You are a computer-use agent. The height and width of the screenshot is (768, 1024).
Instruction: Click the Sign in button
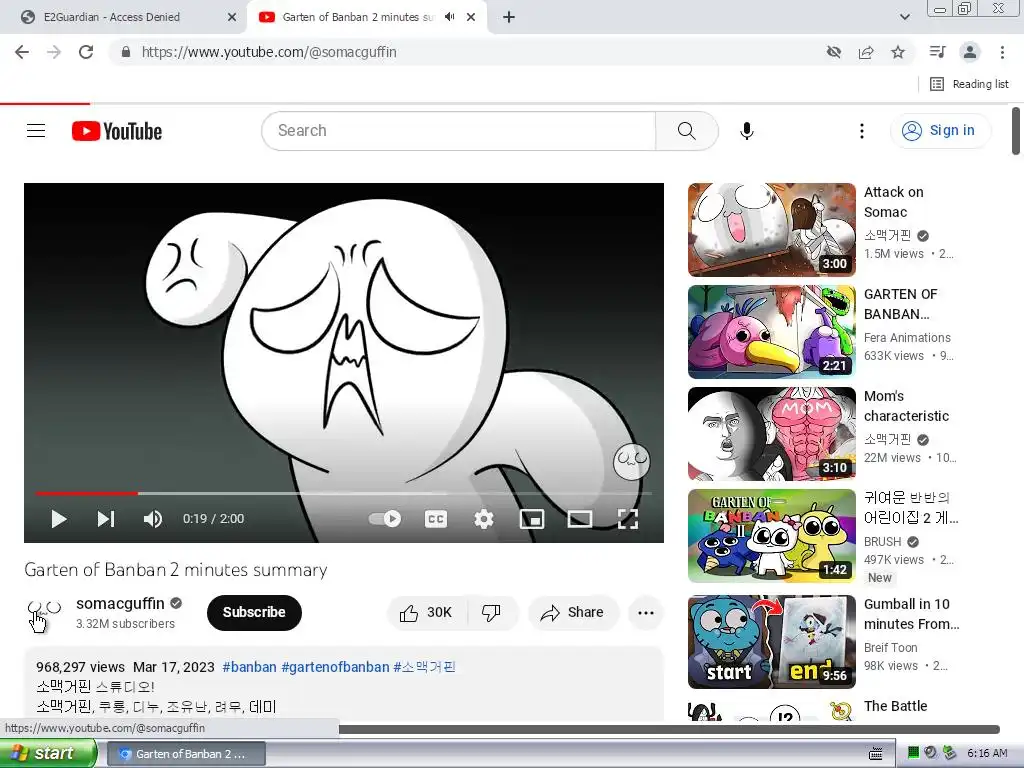940,131
